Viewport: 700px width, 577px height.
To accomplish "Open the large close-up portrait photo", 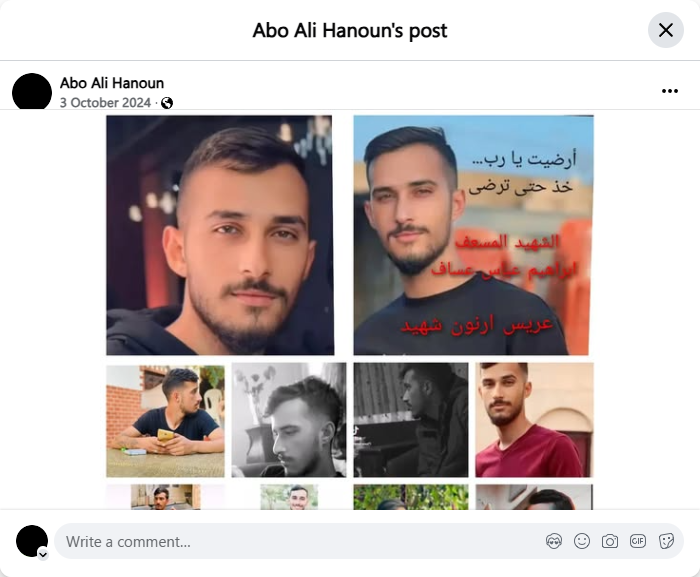I will click(220, 235).
